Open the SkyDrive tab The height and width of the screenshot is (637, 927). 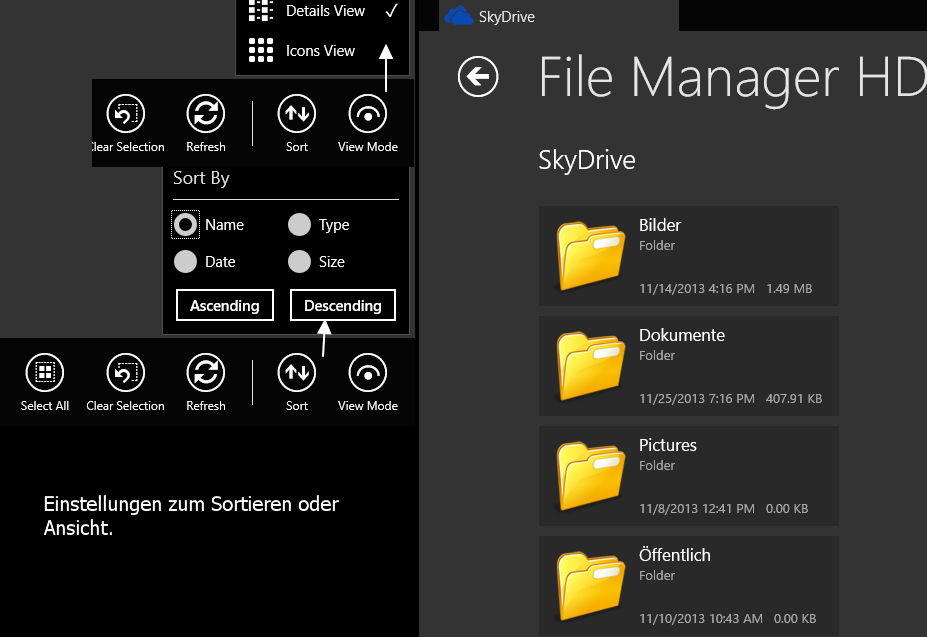click(x=559, y=15)
